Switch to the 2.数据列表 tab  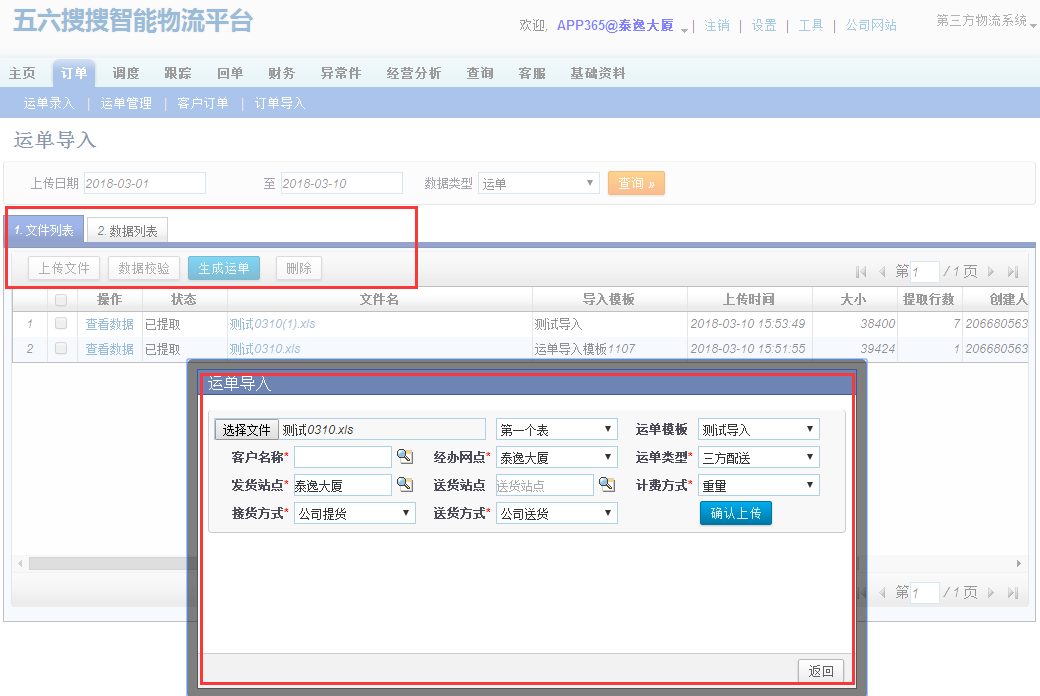click(127, 231)
